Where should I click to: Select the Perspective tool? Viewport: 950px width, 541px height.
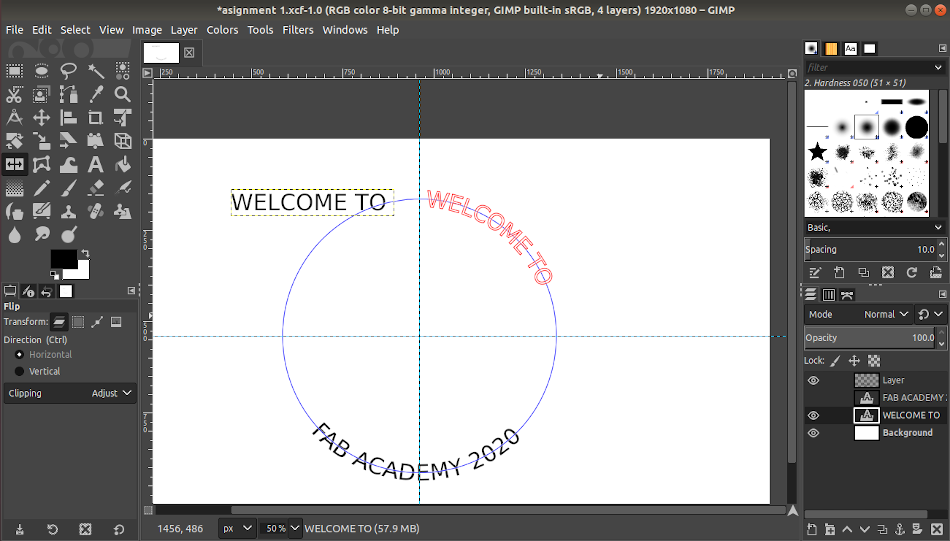(x=96, y=141)
